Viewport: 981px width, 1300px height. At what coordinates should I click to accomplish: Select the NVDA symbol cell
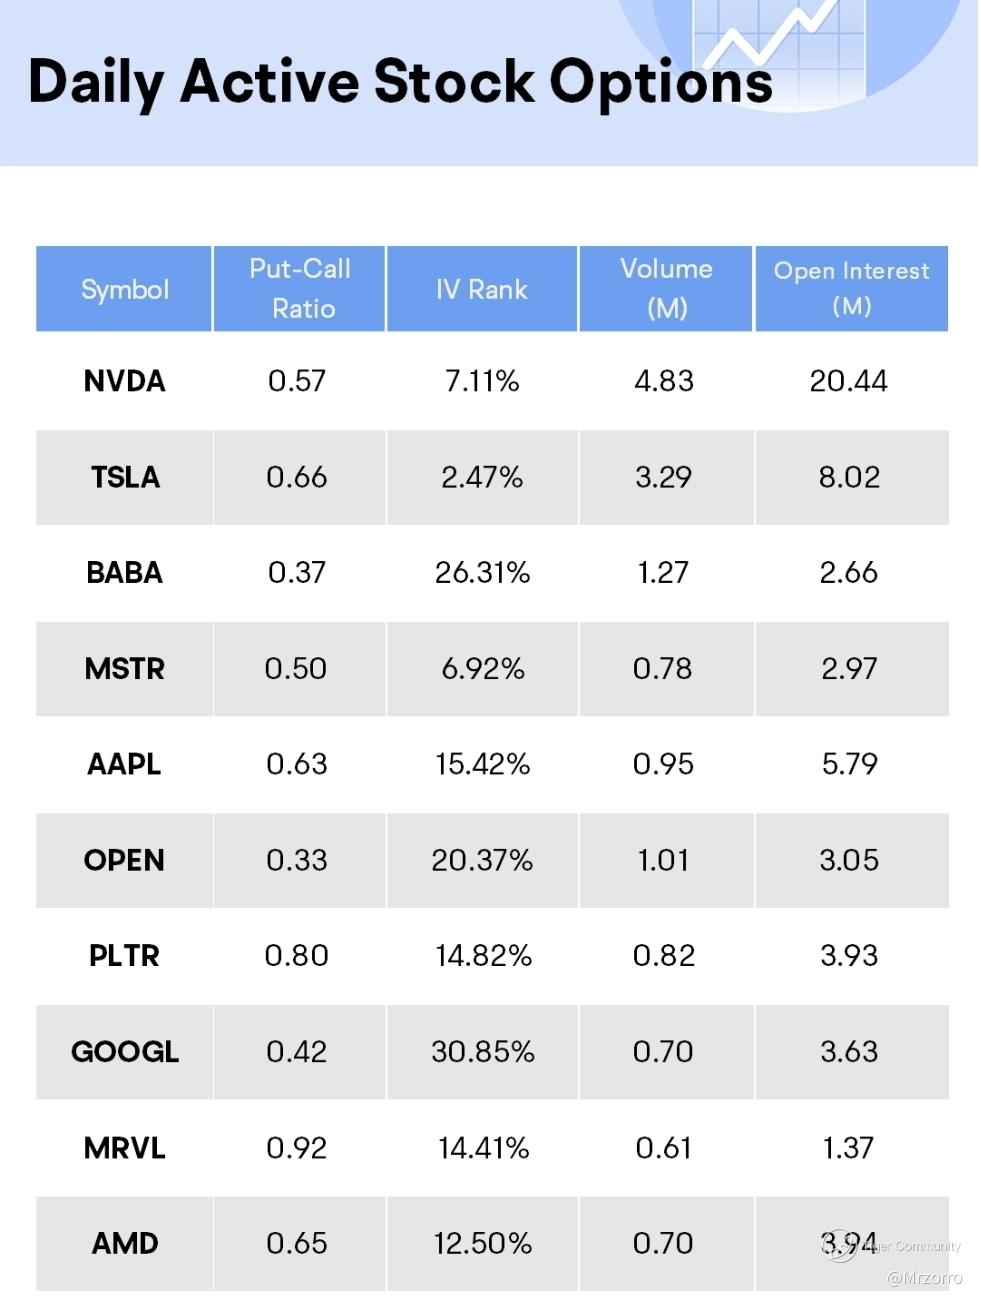click(125, 381)
